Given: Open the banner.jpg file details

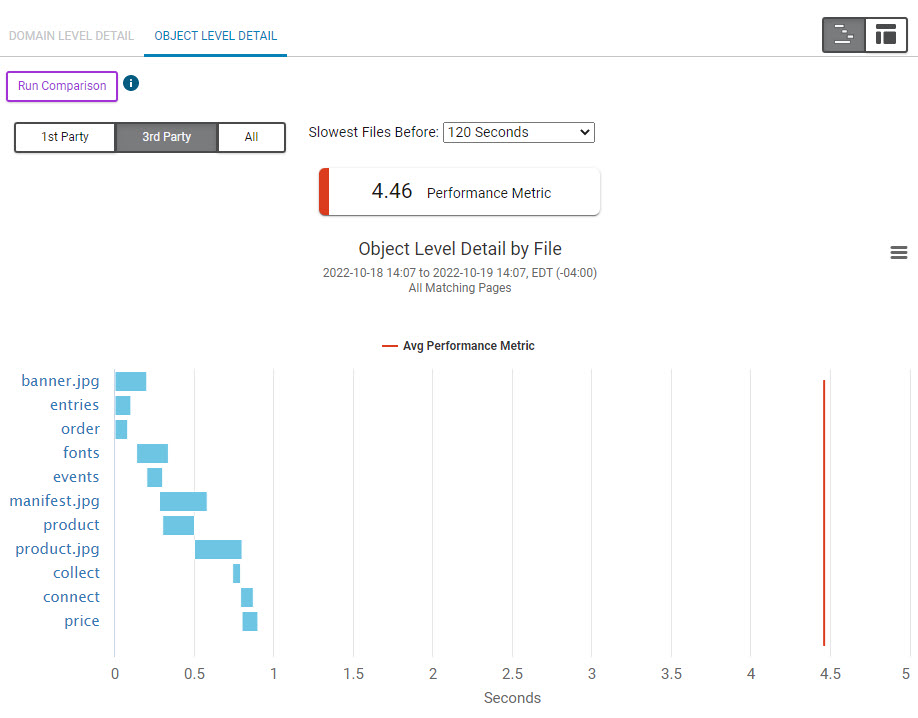Looking at the screenshot, I should pyautogui.click(x=60, y=381).
